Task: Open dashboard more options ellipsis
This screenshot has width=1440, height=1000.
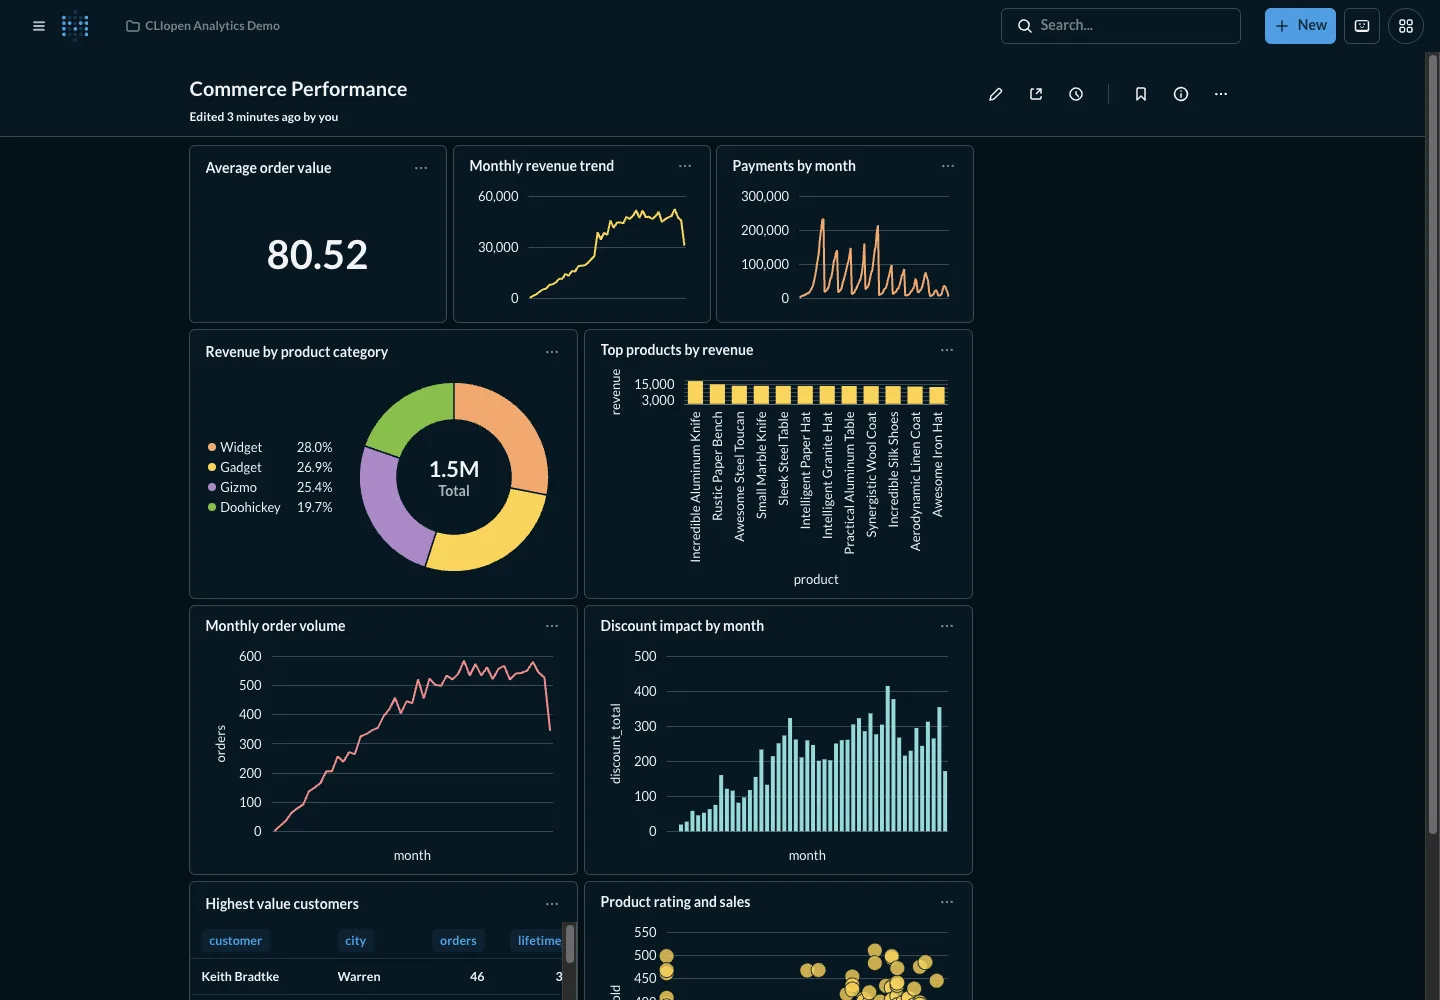Action: (x=1221, y=94)
